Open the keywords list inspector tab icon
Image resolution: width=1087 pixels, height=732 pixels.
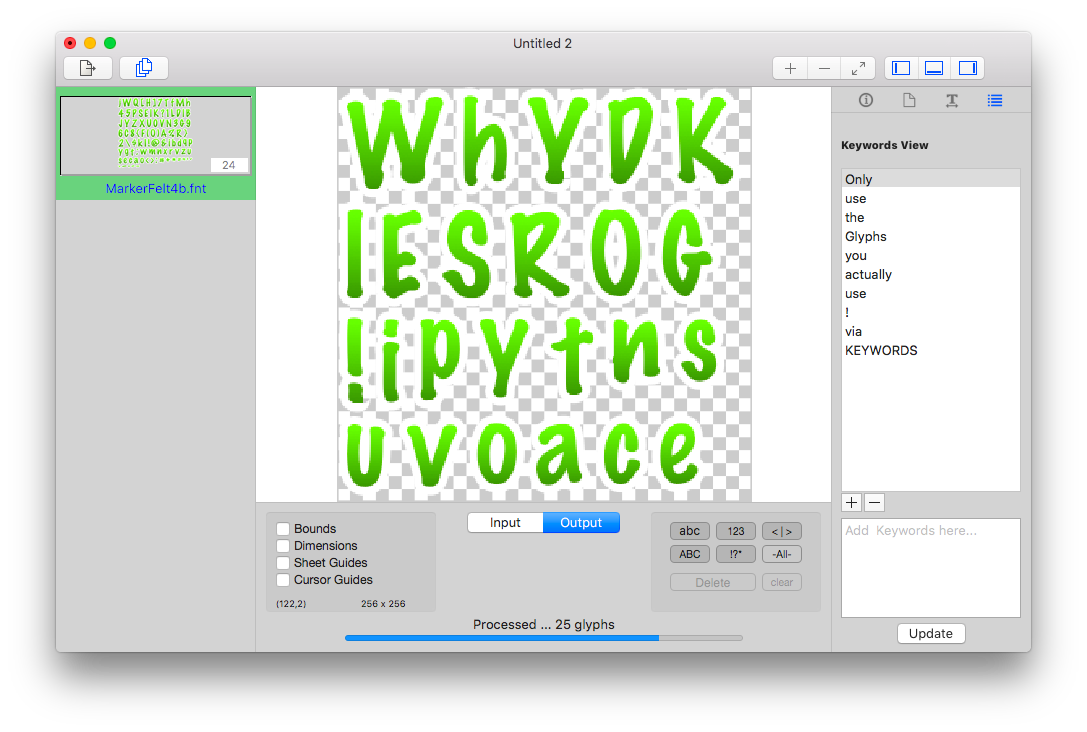pyautogui.click(x=995, y=101)
